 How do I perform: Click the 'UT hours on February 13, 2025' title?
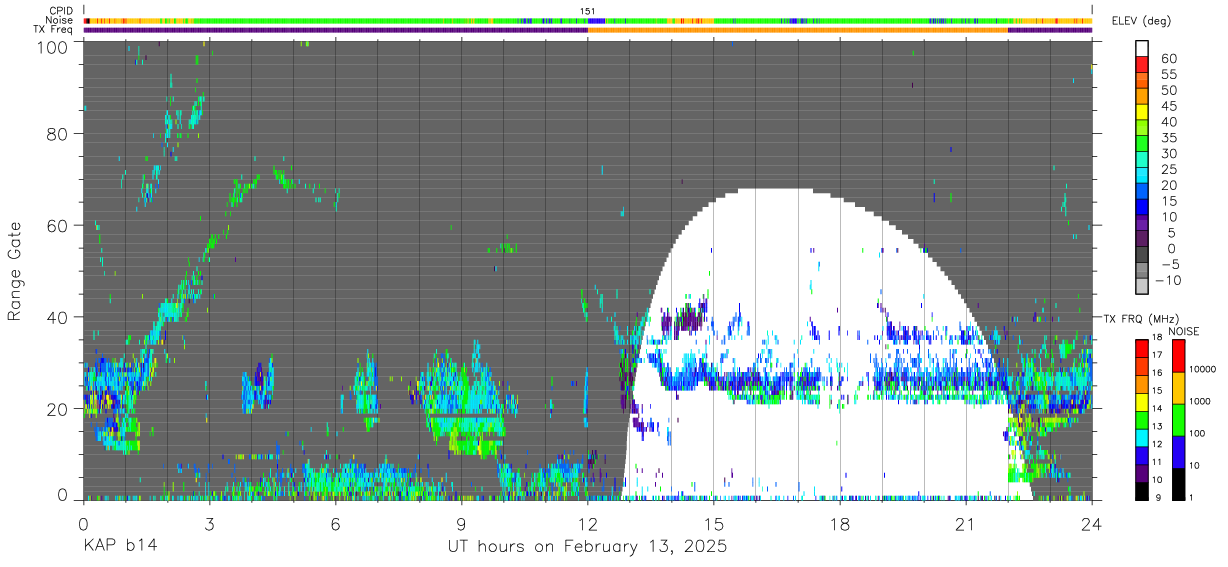coord(588,547)
